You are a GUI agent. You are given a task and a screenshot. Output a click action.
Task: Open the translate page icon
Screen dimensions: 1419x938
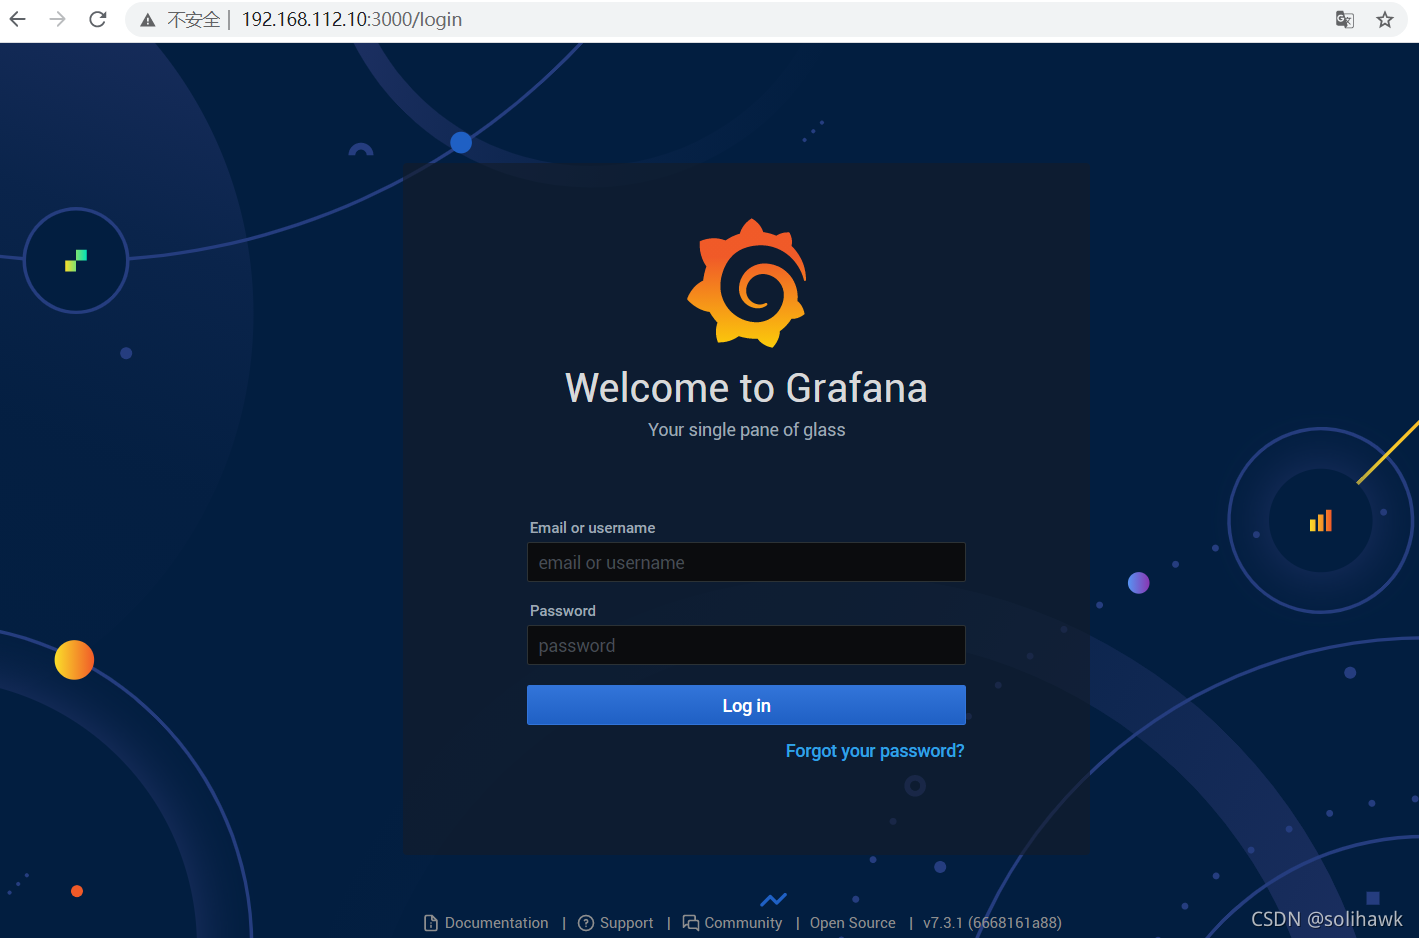(1345, 19)
